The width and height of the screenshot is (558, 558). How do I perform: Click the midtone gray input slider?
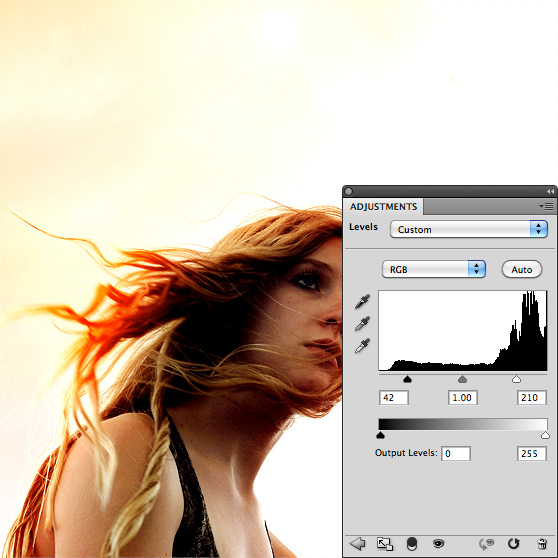pyautogui.click(x=462, y=379)
